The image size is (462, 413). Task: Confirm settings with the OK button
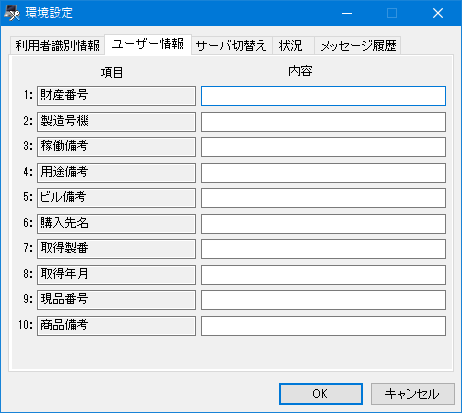coord(321,394)
